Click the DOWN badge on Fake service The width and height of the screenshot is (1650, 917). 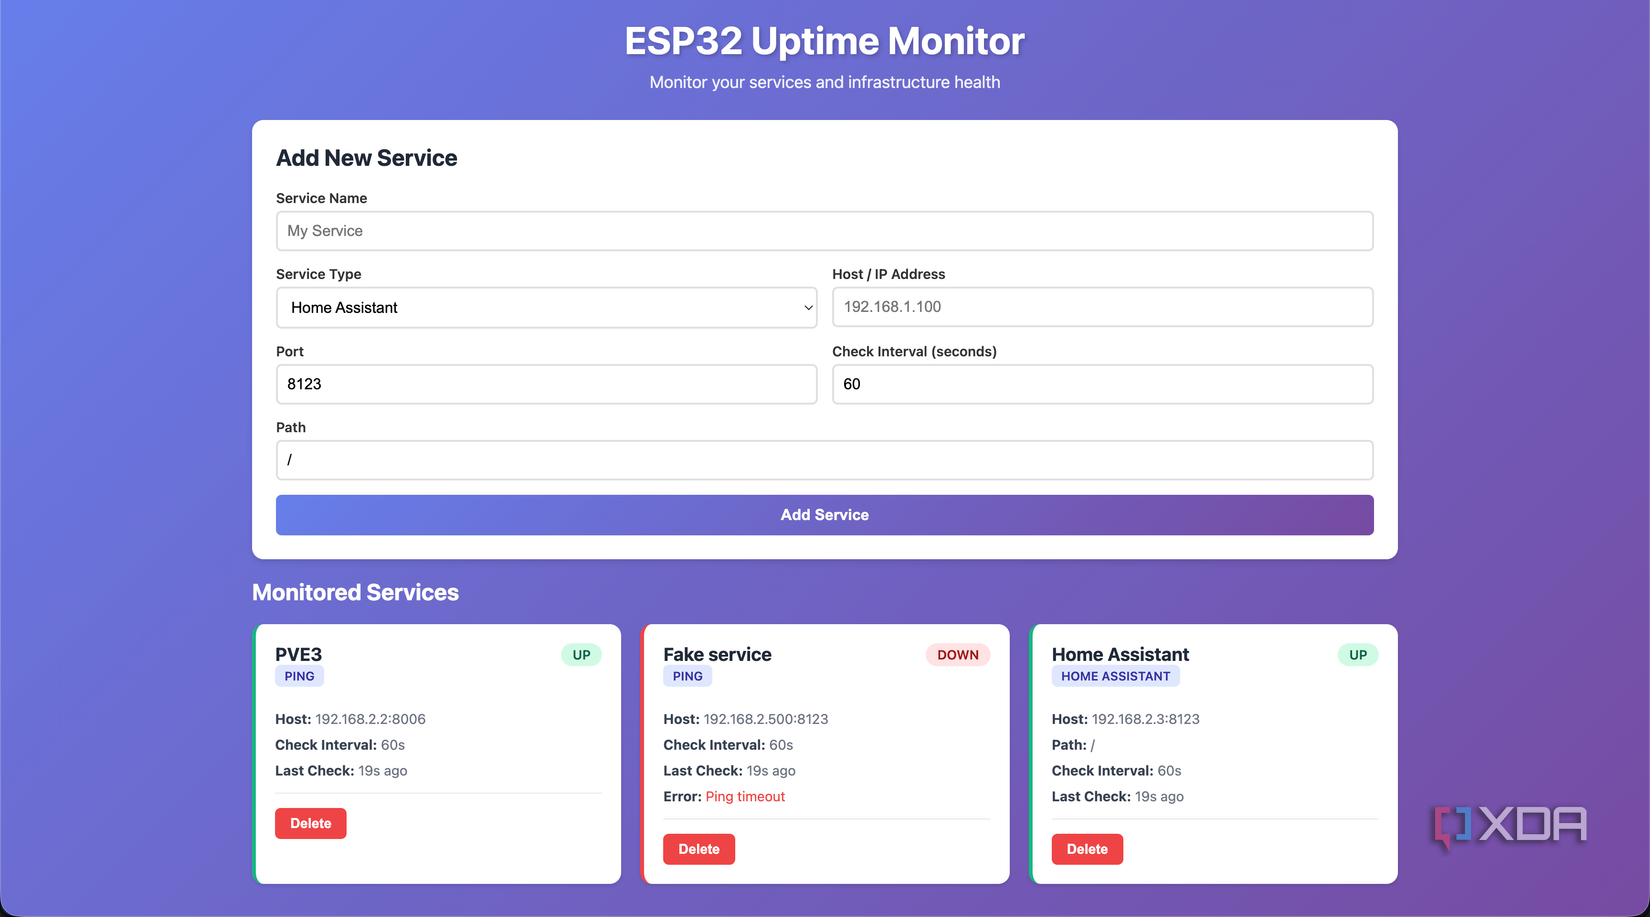pos(957,654)
